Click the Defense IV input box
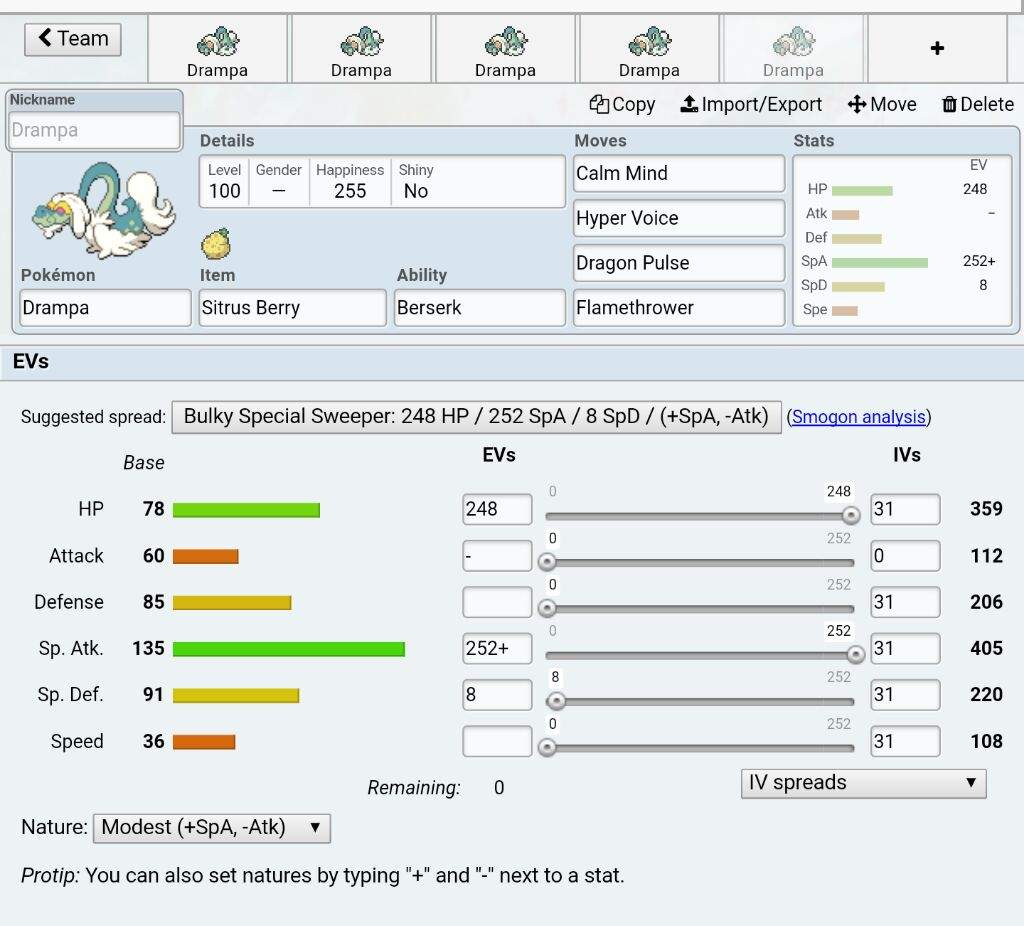Viewport: 1024px width, 926px height. 905,602
